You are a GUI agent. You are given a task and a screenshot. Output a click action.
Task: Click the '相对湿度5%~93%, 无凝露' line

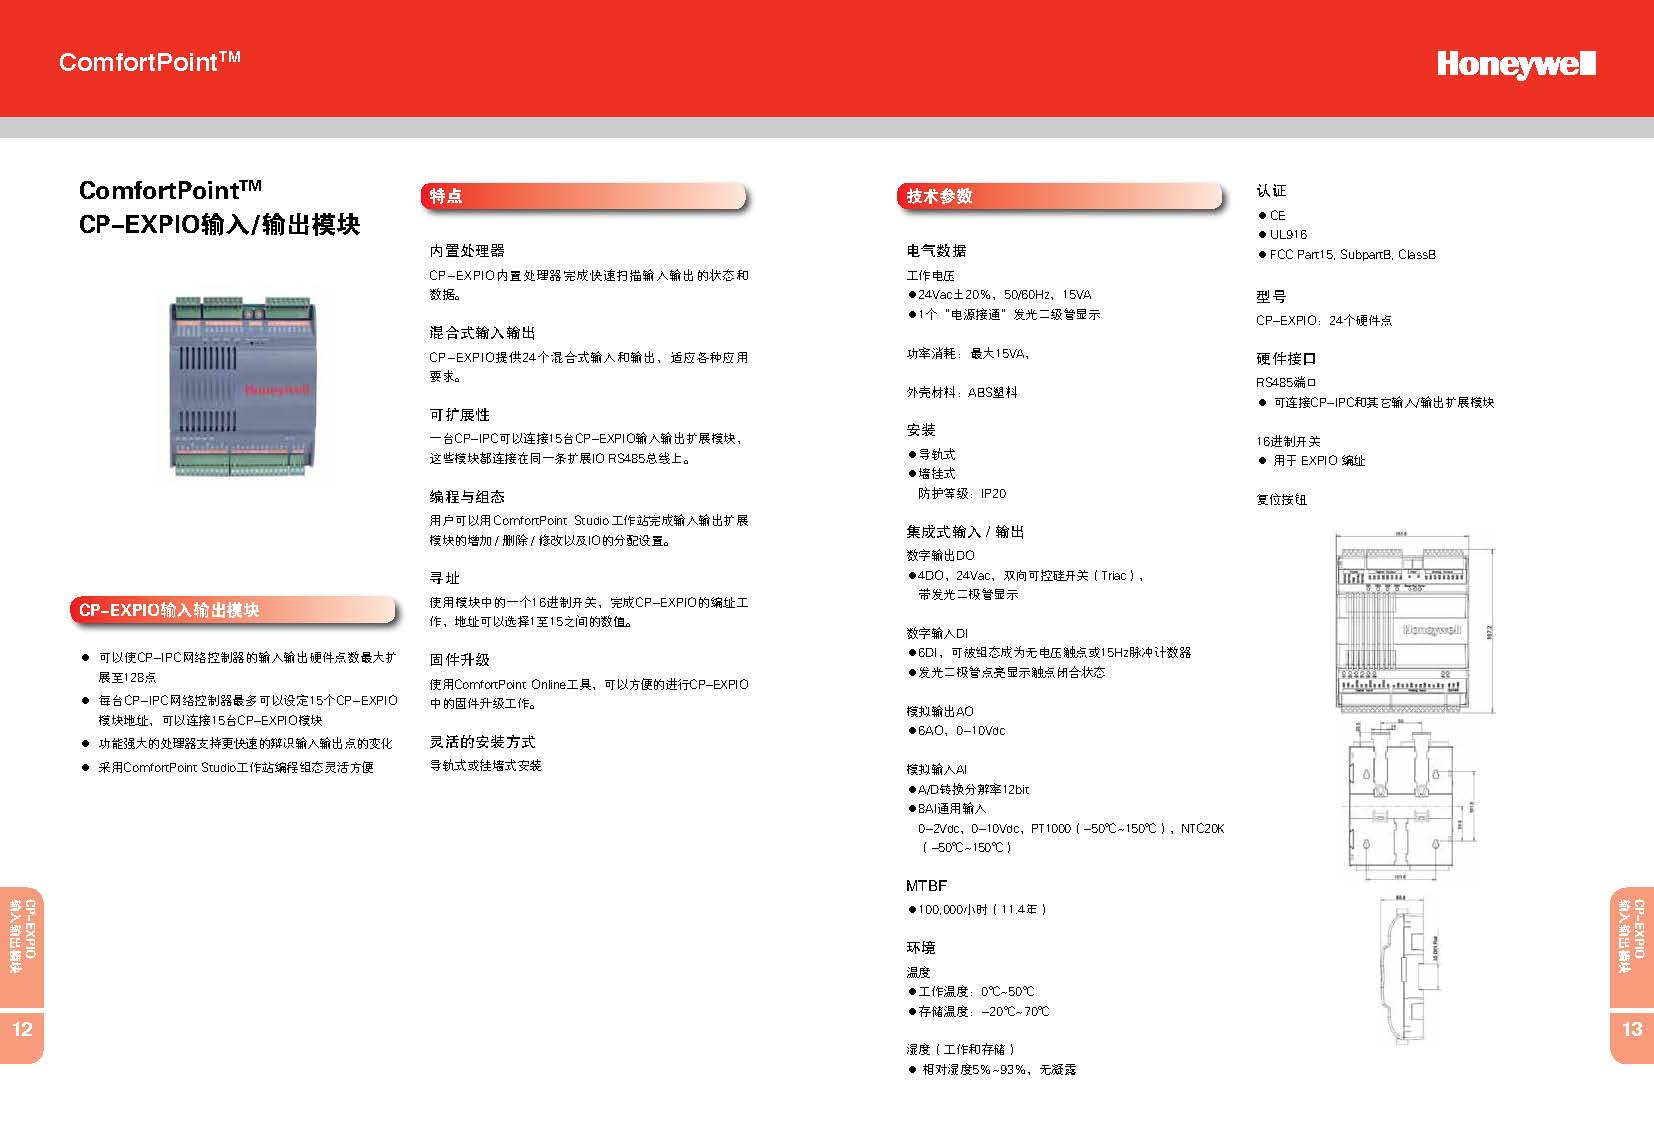(x=992, y=1070)
